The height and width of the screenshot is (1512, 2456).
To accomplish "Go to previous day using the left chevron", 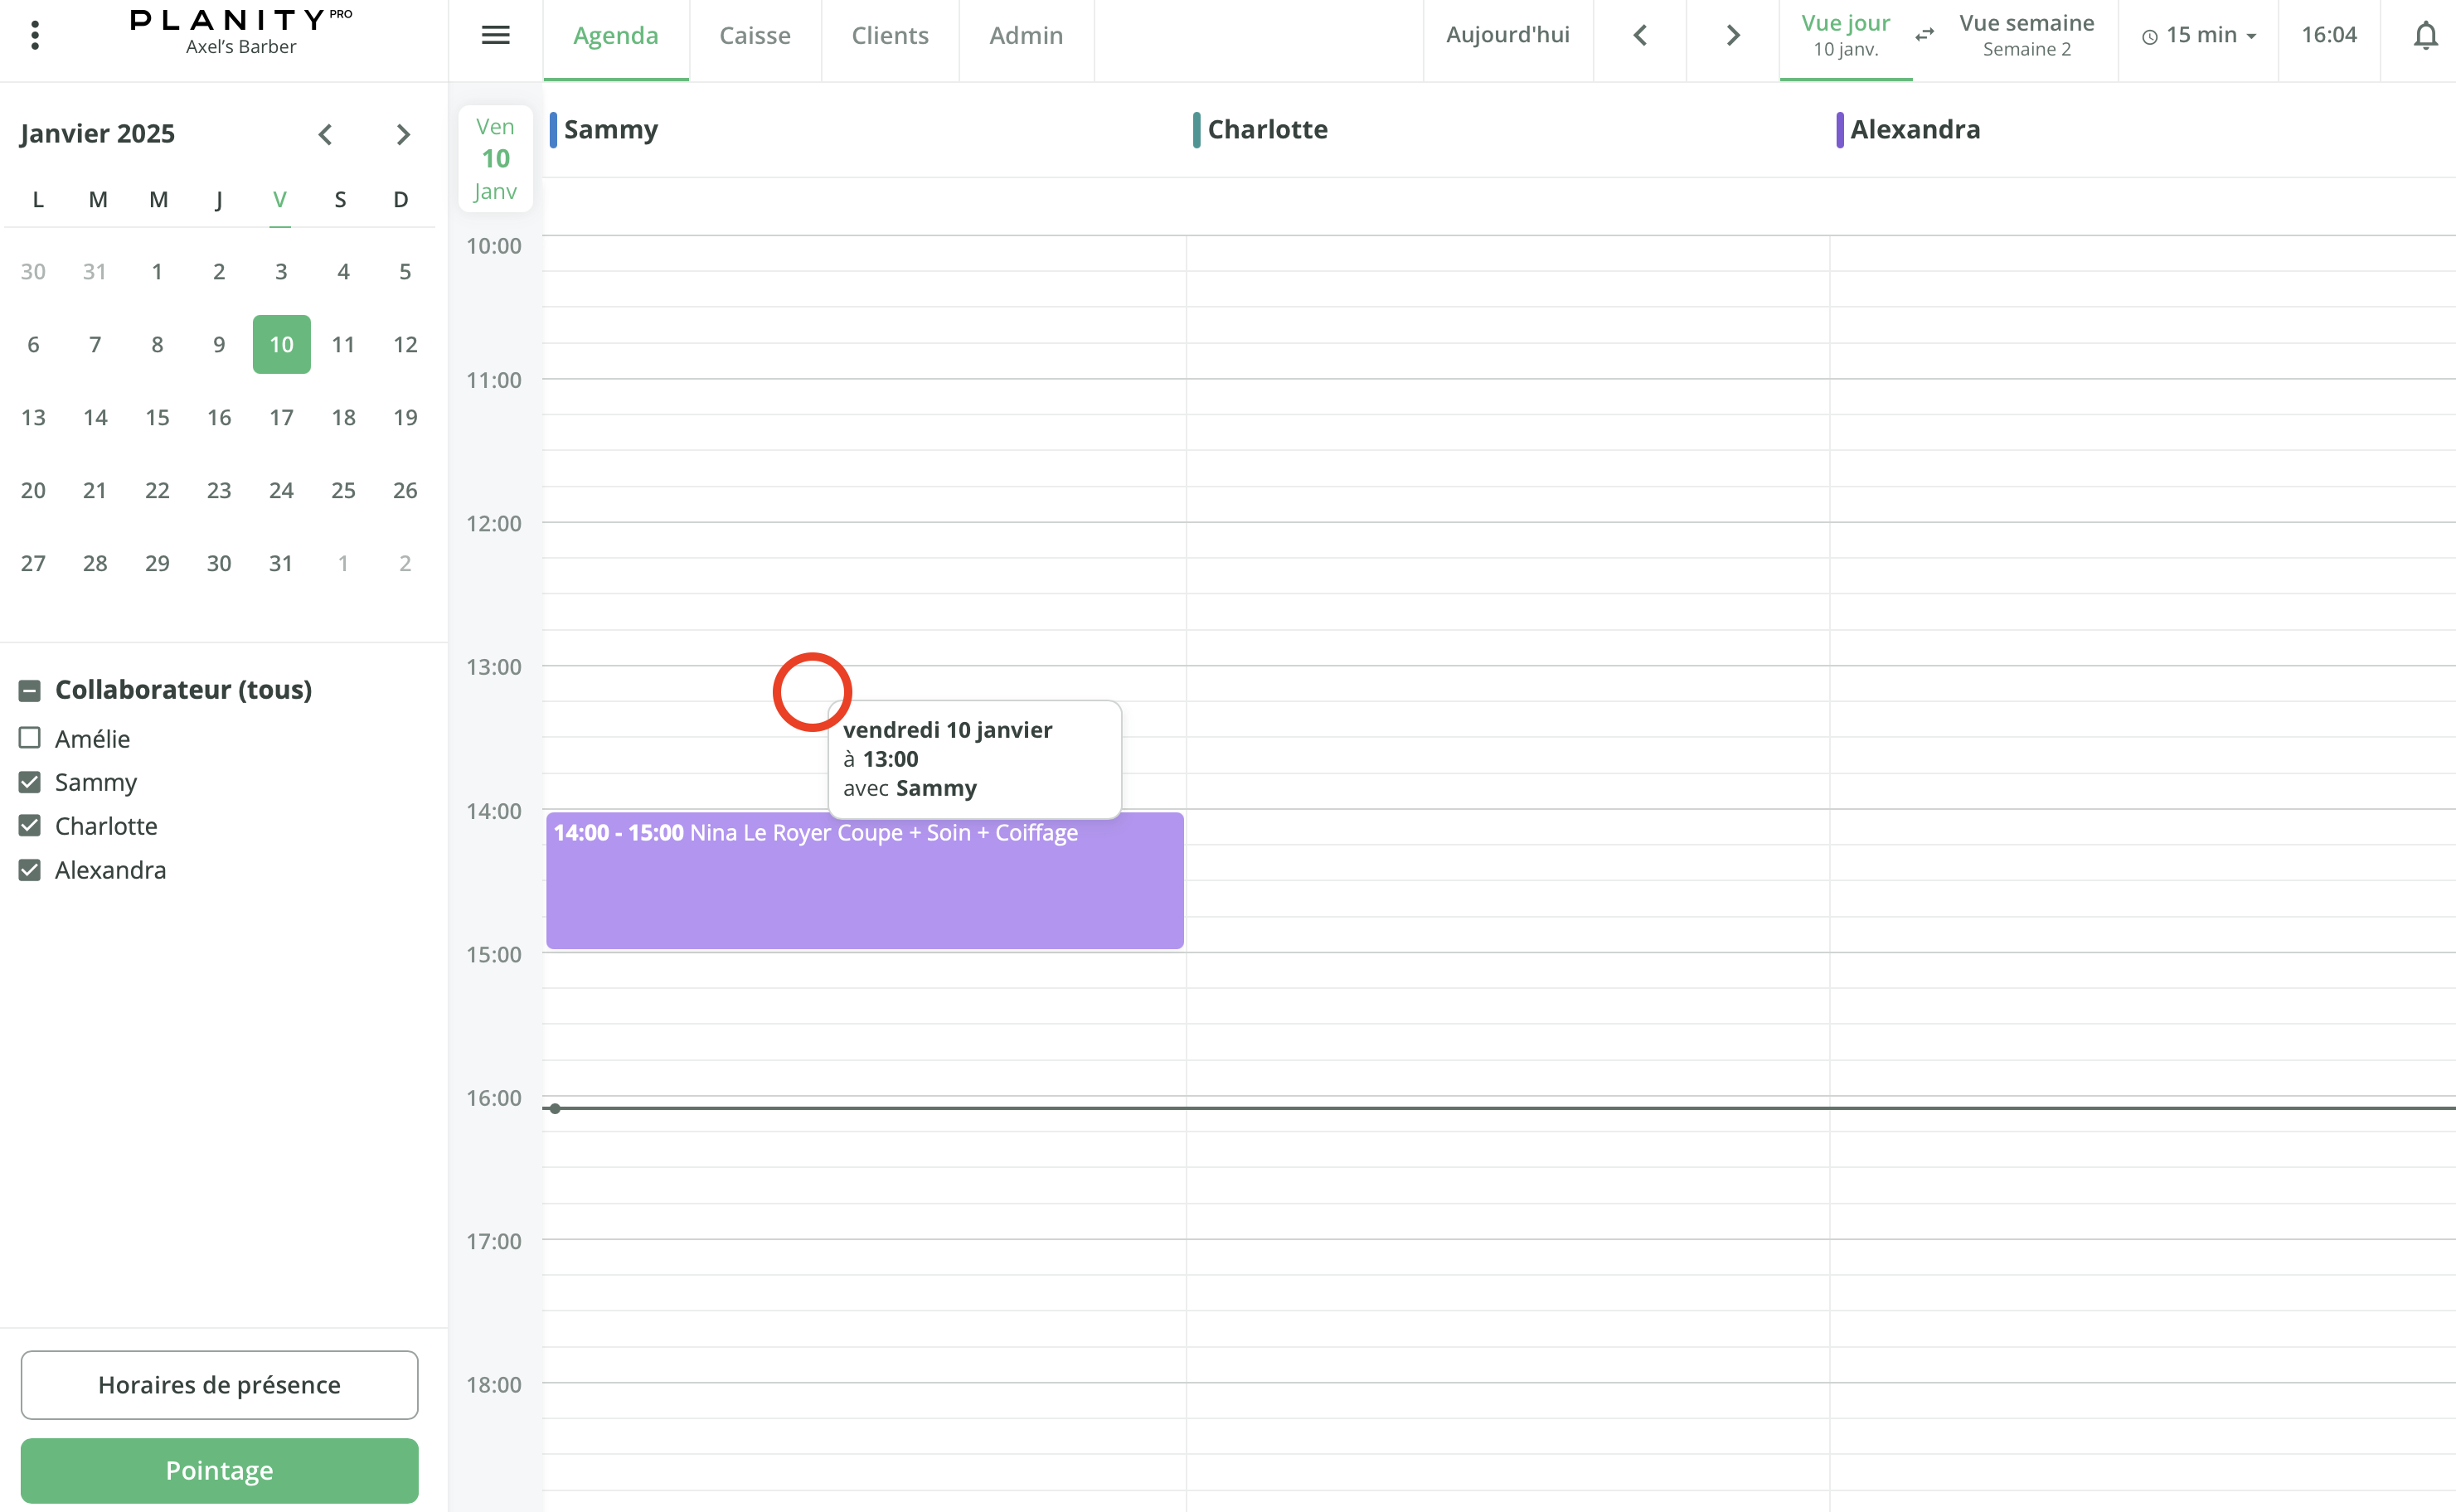I will tap(1639, 34).
